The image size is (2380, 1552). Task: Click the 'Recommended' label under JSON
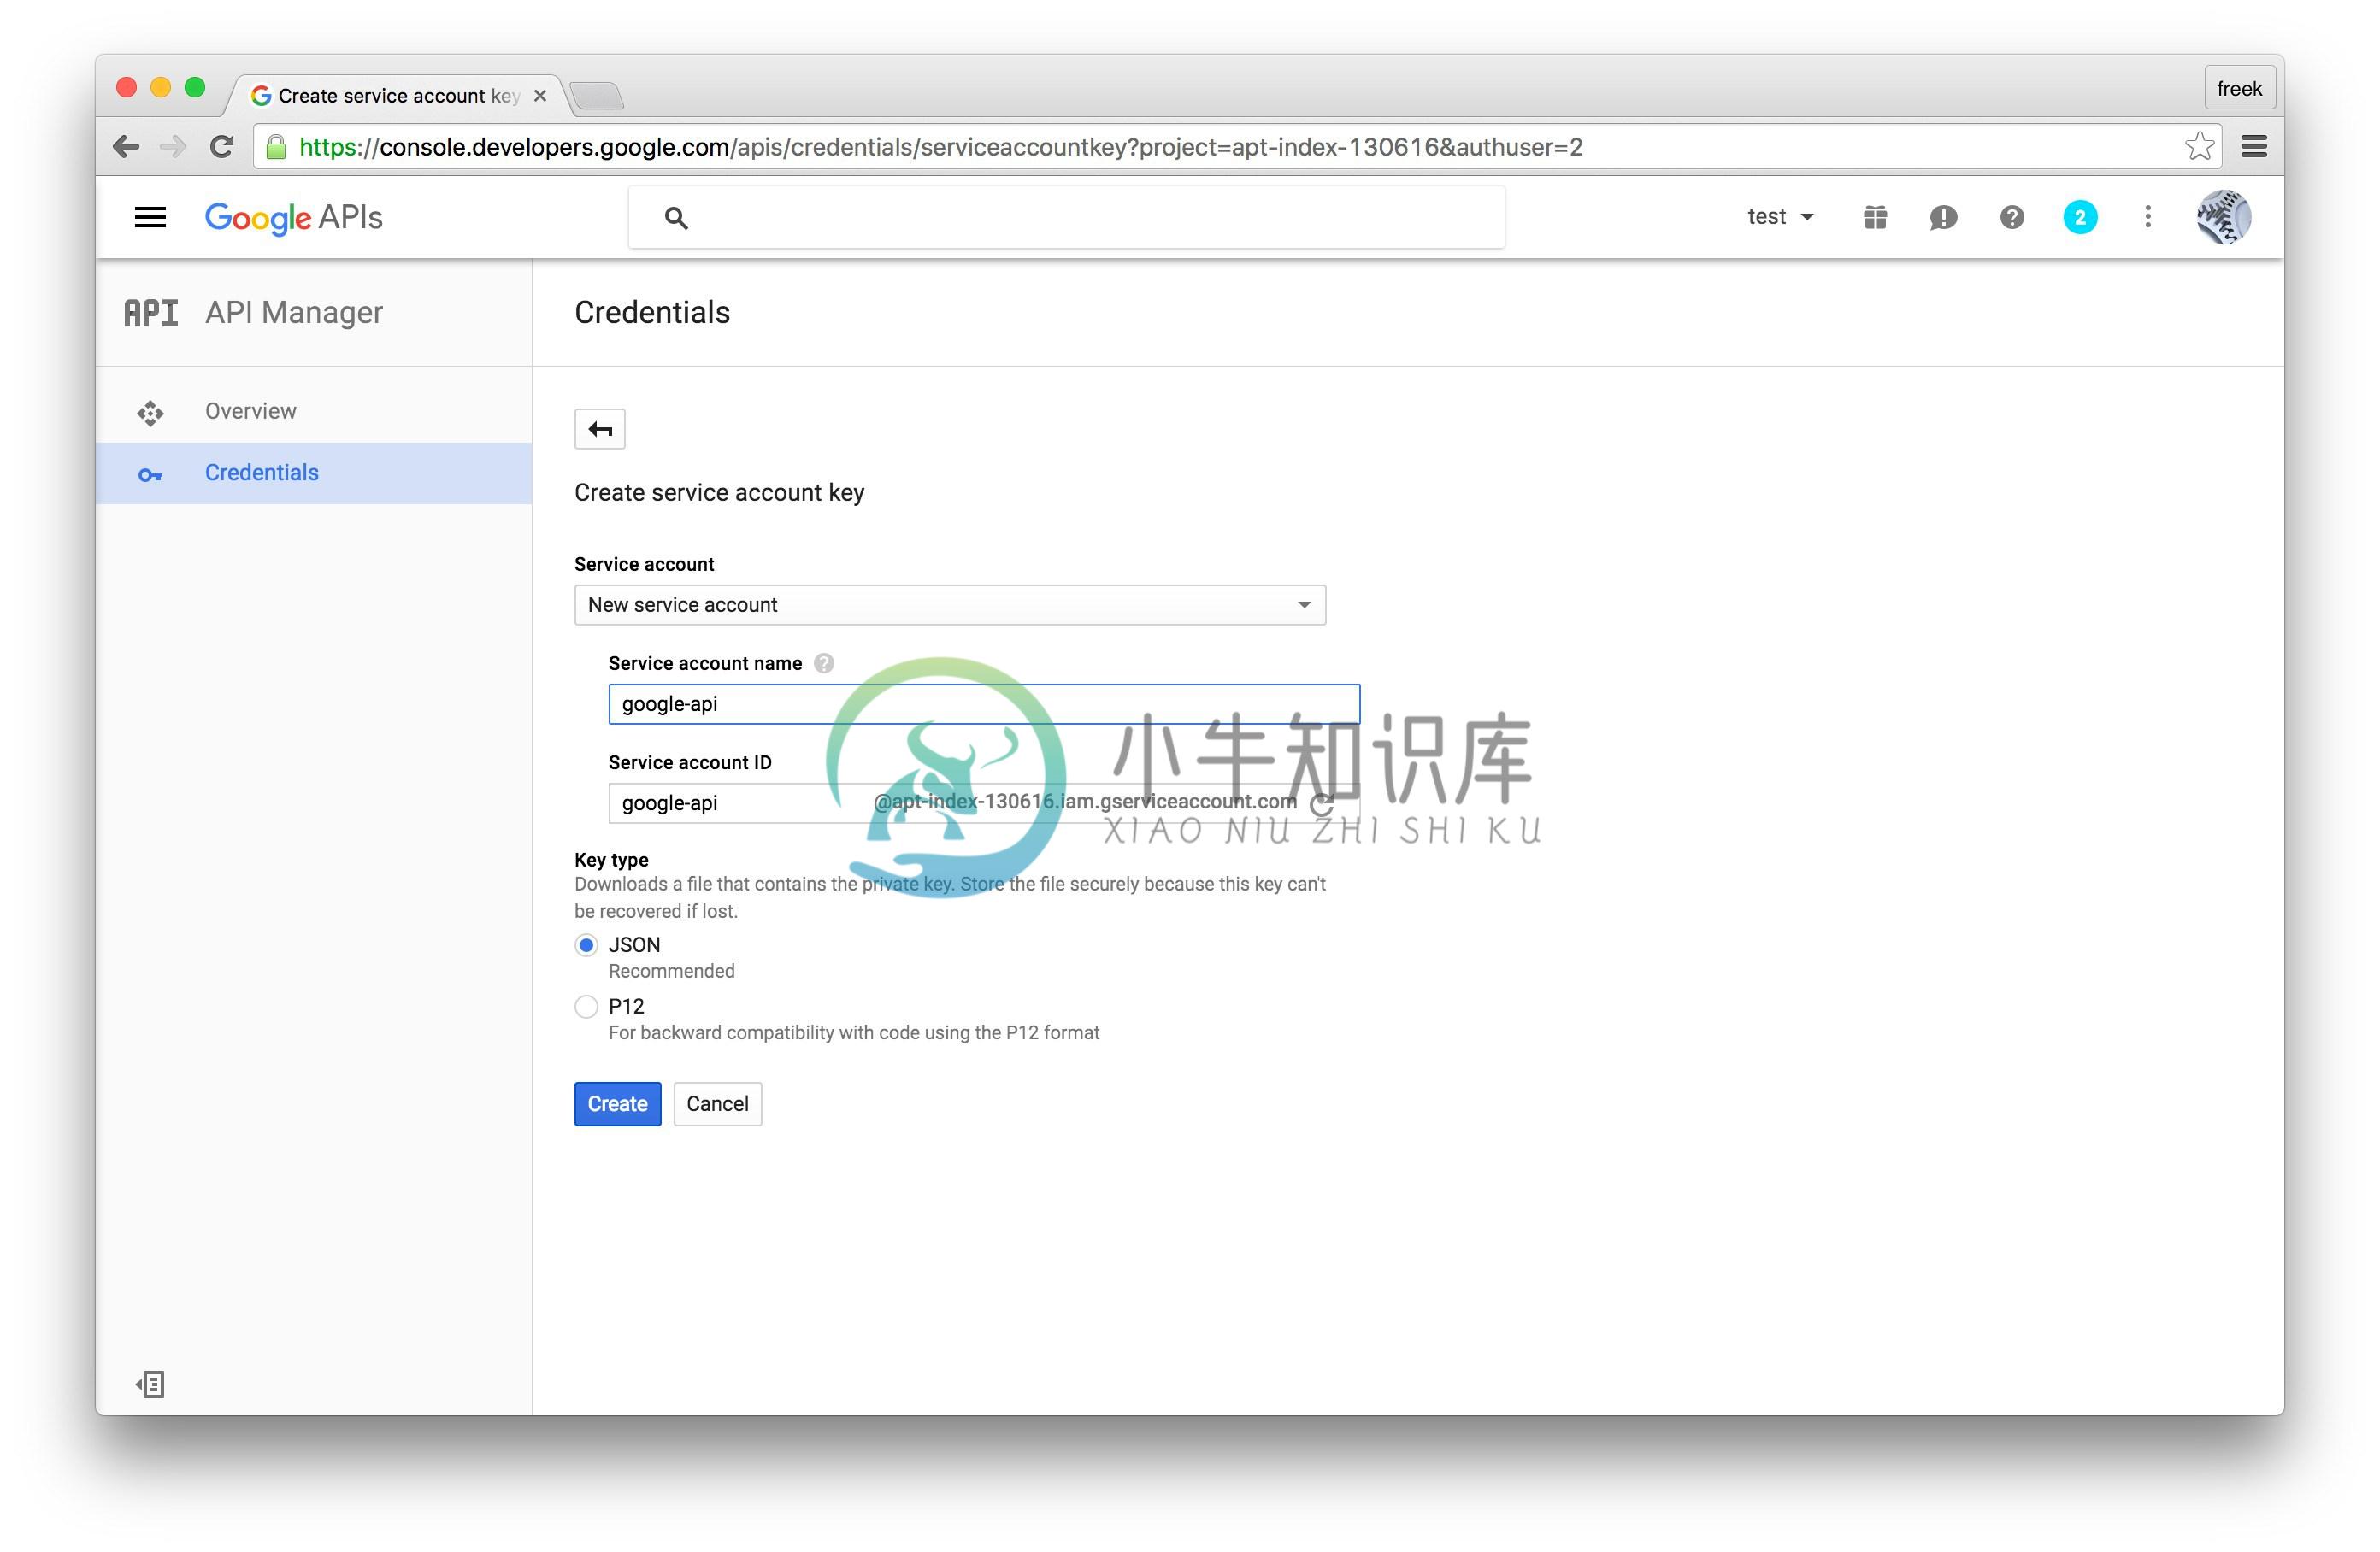[x=672, y=971]
